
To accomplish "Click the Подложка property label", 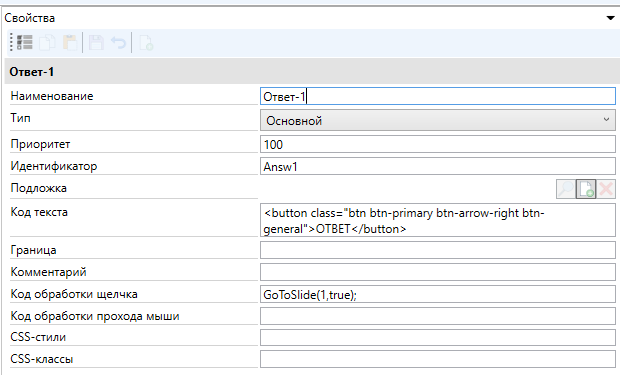I will [38, 188].
